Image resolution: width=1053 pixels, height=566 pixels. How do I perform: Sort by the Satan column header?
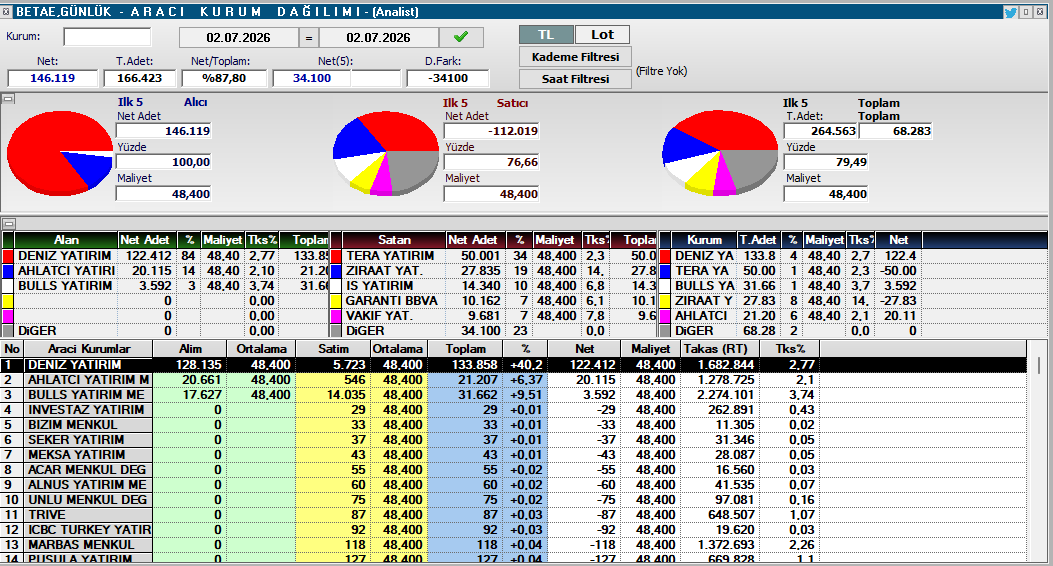[394, 240]
